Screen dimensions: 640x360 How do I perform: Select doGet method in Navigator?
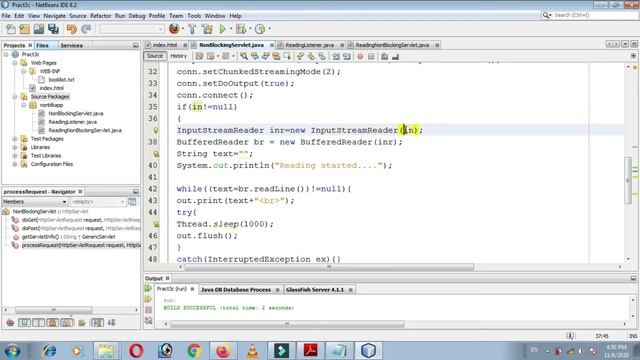(x=76, y=220)
